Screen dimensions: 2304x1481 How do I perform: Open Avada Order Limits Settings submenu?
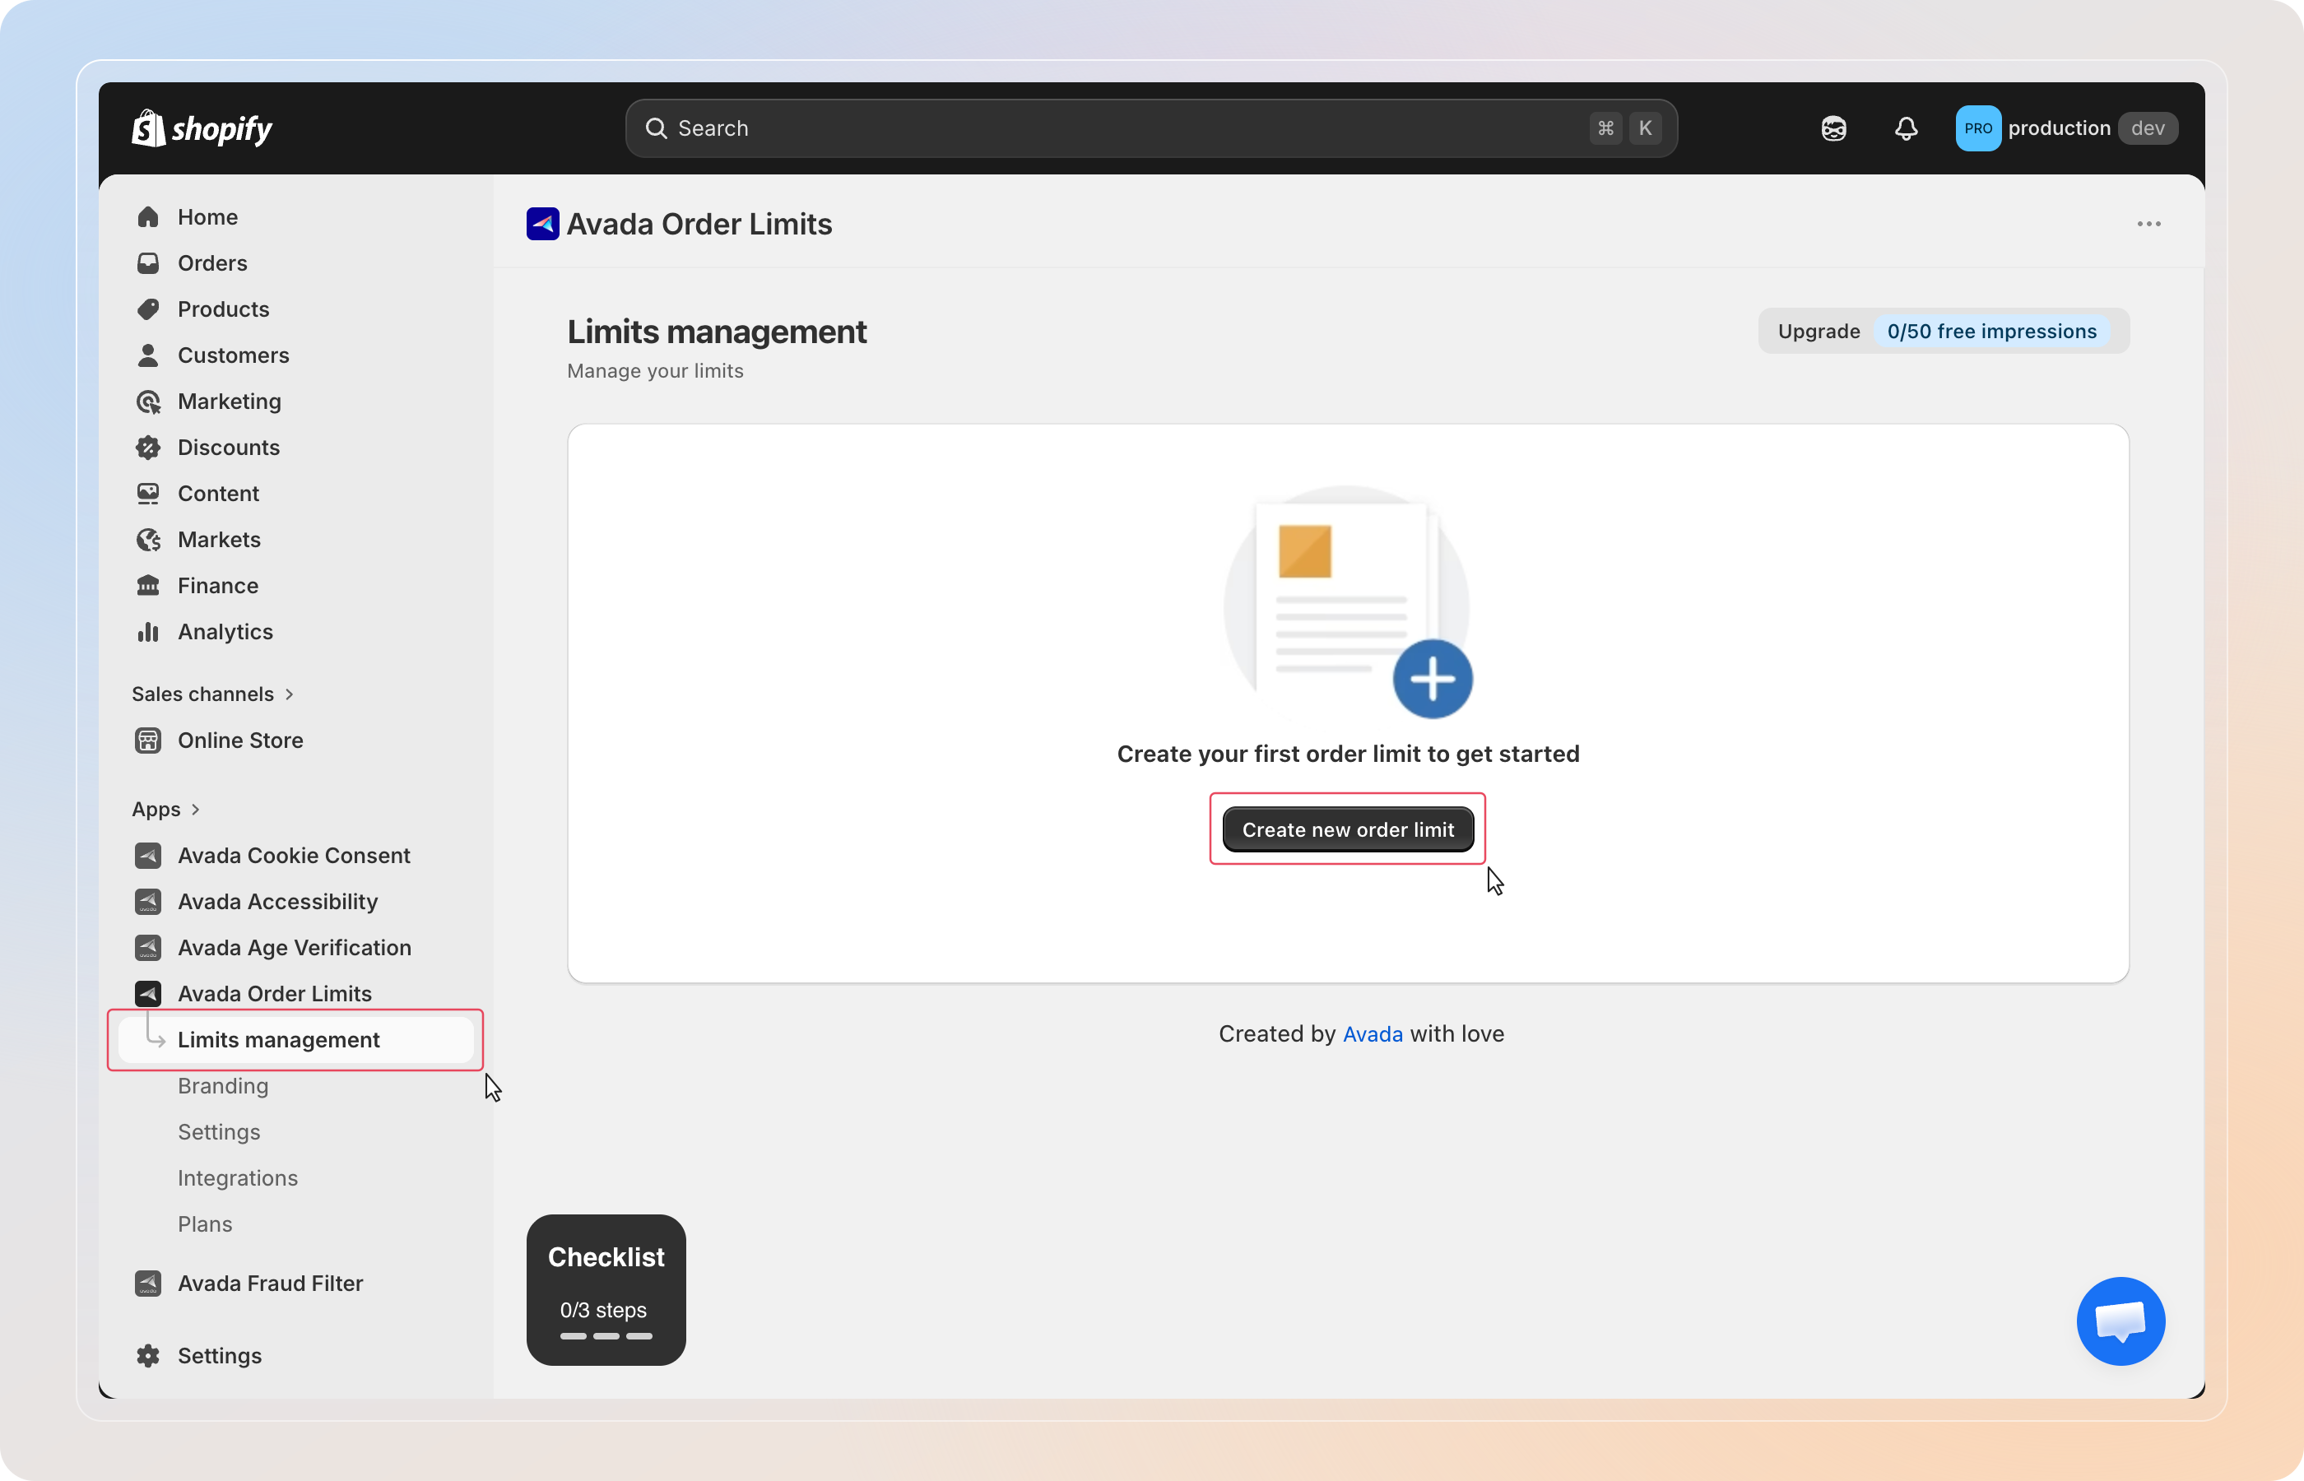[219, 1132]
